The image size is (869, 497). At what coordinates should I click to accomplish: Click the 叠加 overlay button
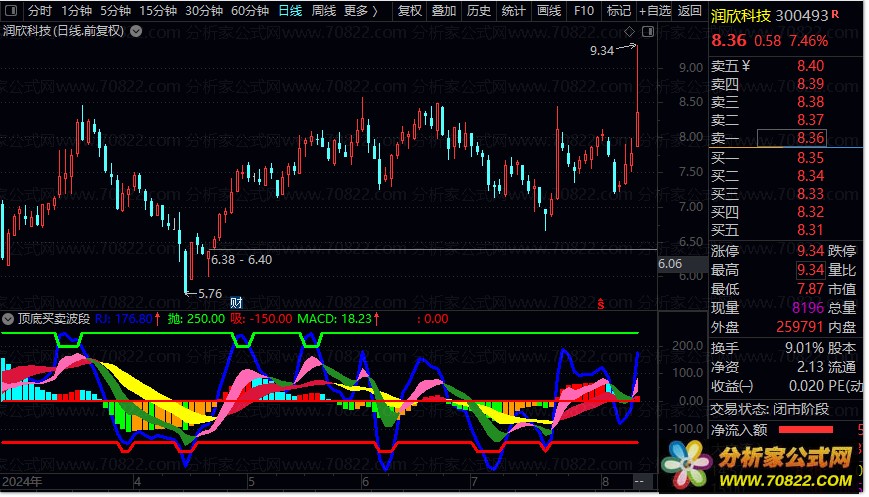tap(444, 11)
